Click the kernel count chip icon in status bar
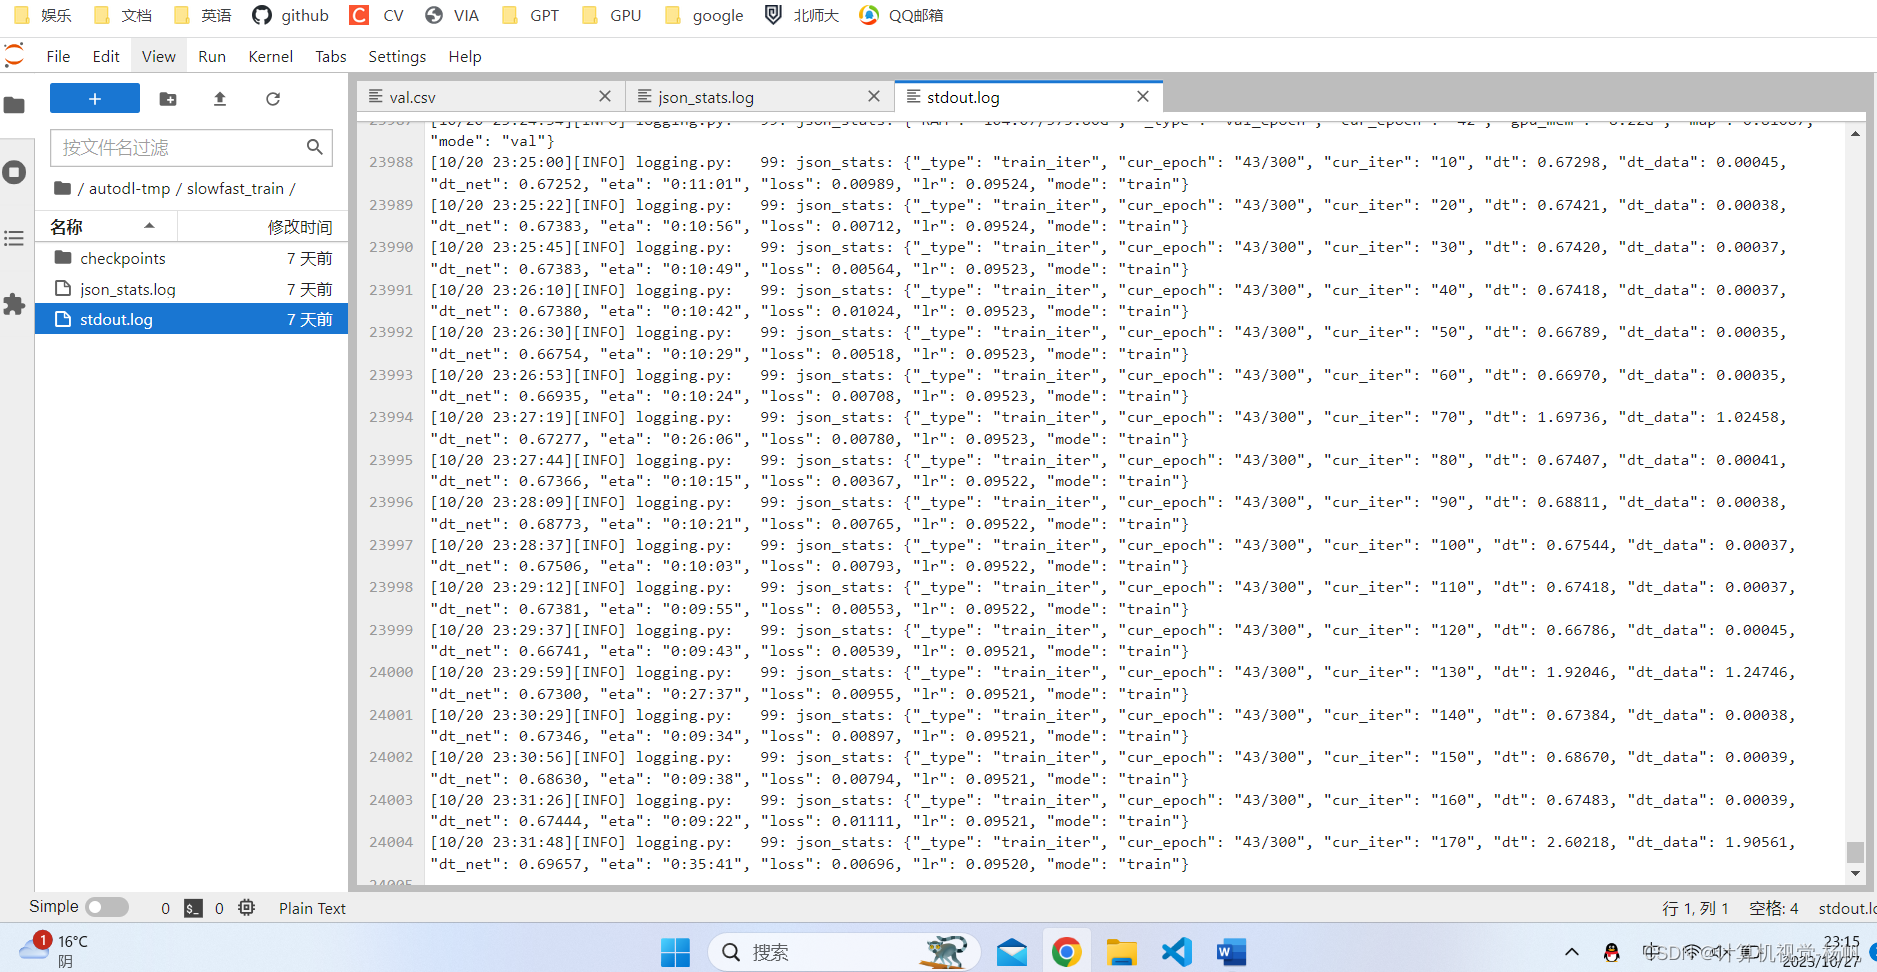Screen dimensions: 1877x972 [247, 907]
